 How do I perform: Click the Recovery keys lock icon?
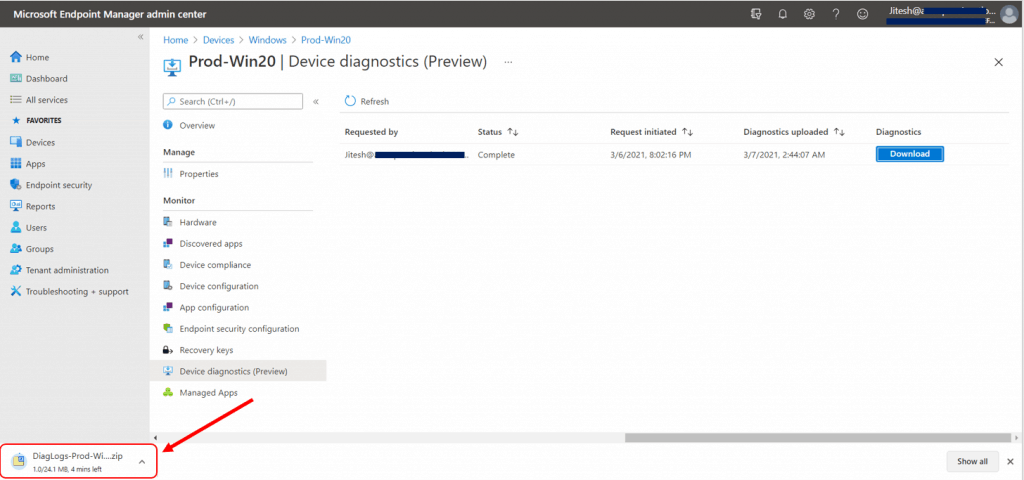point(168,350)
